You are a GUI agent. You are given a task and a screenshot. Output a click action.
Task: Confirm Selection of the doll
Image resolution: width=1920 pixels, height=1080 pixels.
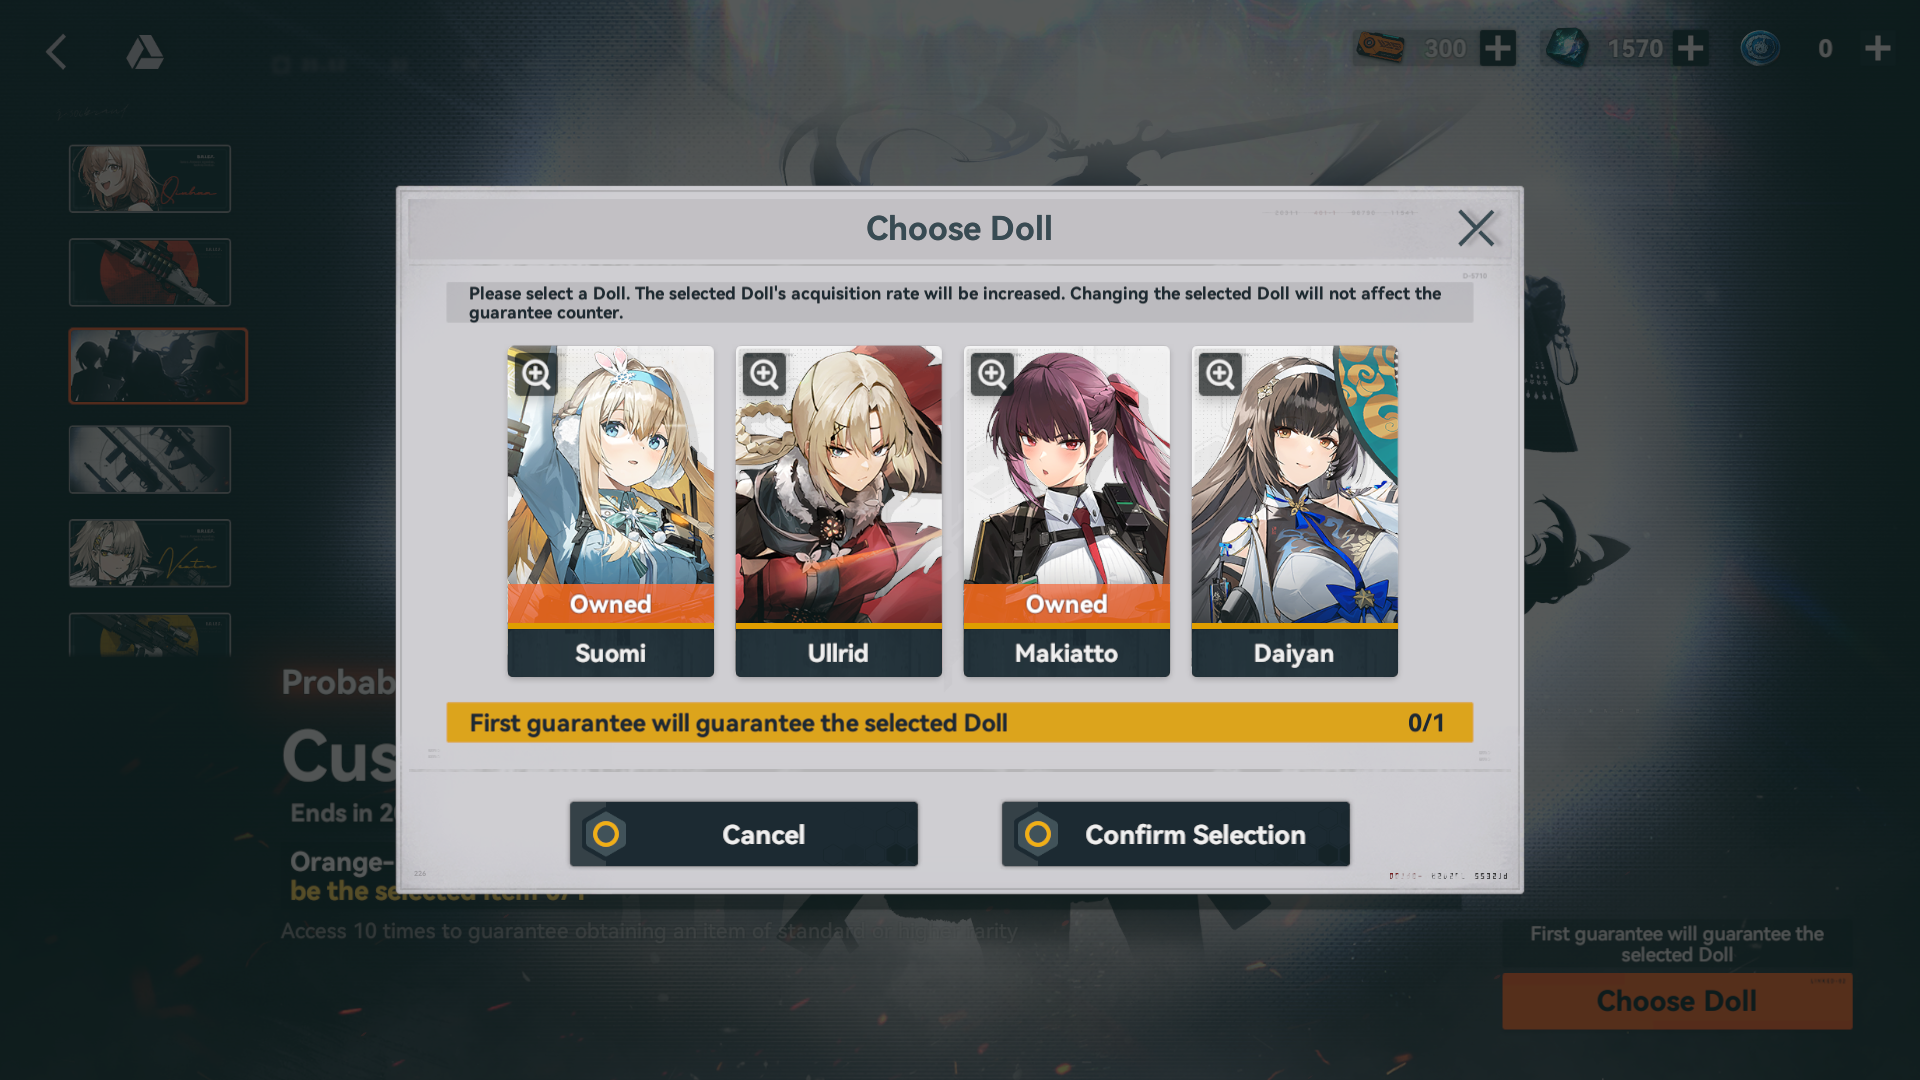coord(1175,834)
